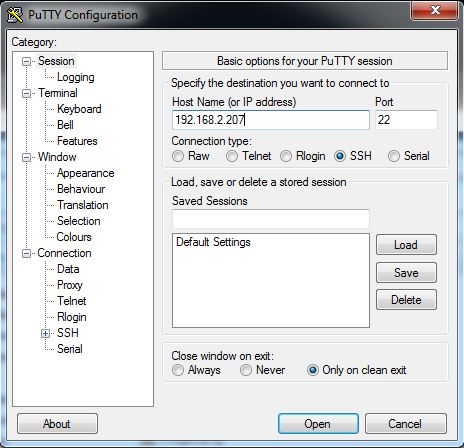
Task: Close the PuTTY Configuration window
Action: pyautogui.click(x=434, y=10)
